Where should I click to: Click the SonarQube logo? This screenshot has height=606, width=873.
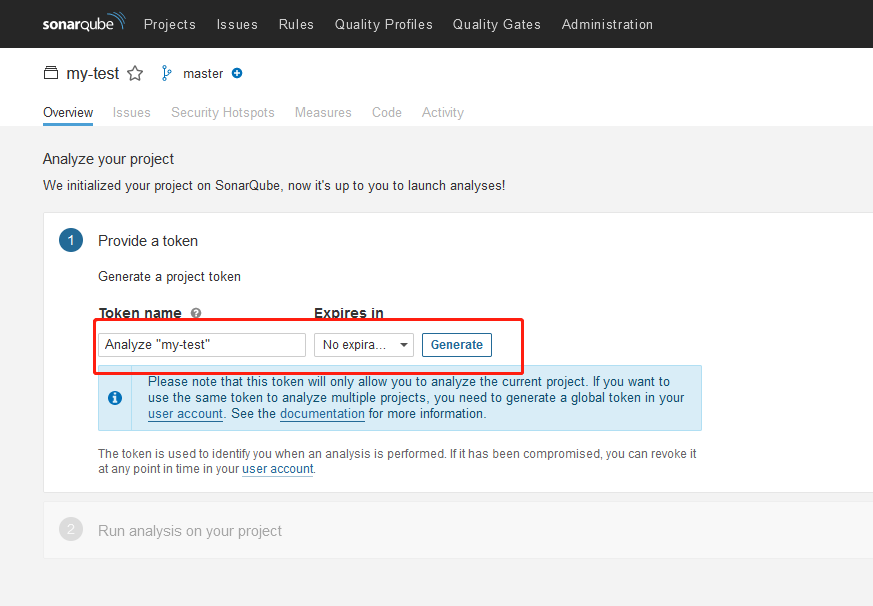coord(84,23)
